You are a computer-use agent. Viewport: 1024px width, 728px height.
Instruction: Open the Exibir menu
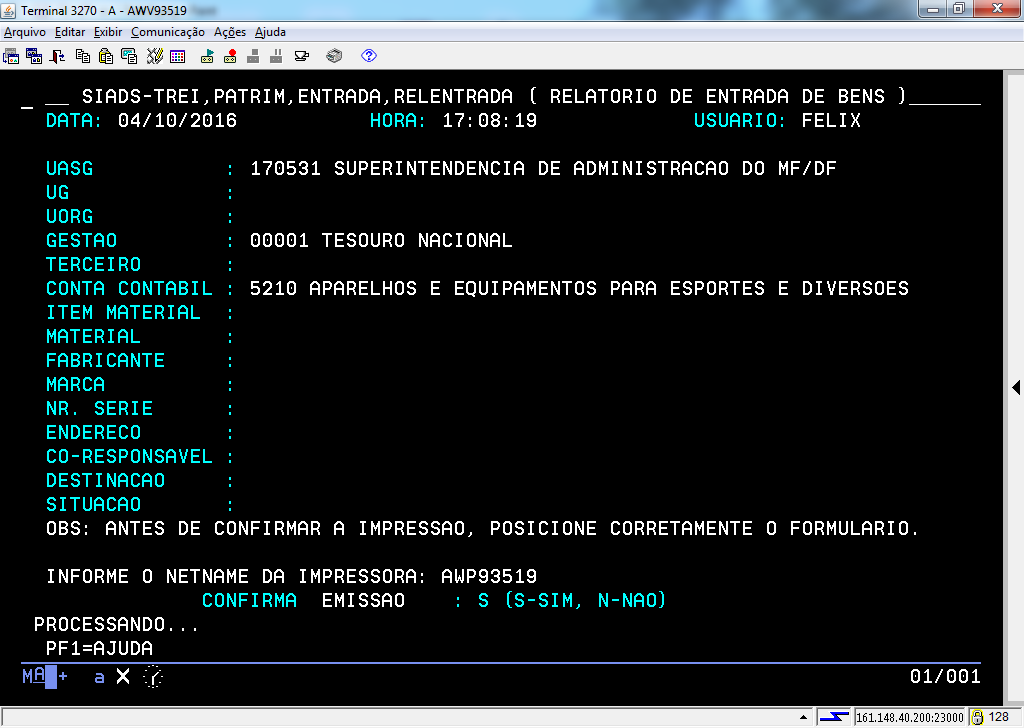pyautogui.click(x=108, y=32)
